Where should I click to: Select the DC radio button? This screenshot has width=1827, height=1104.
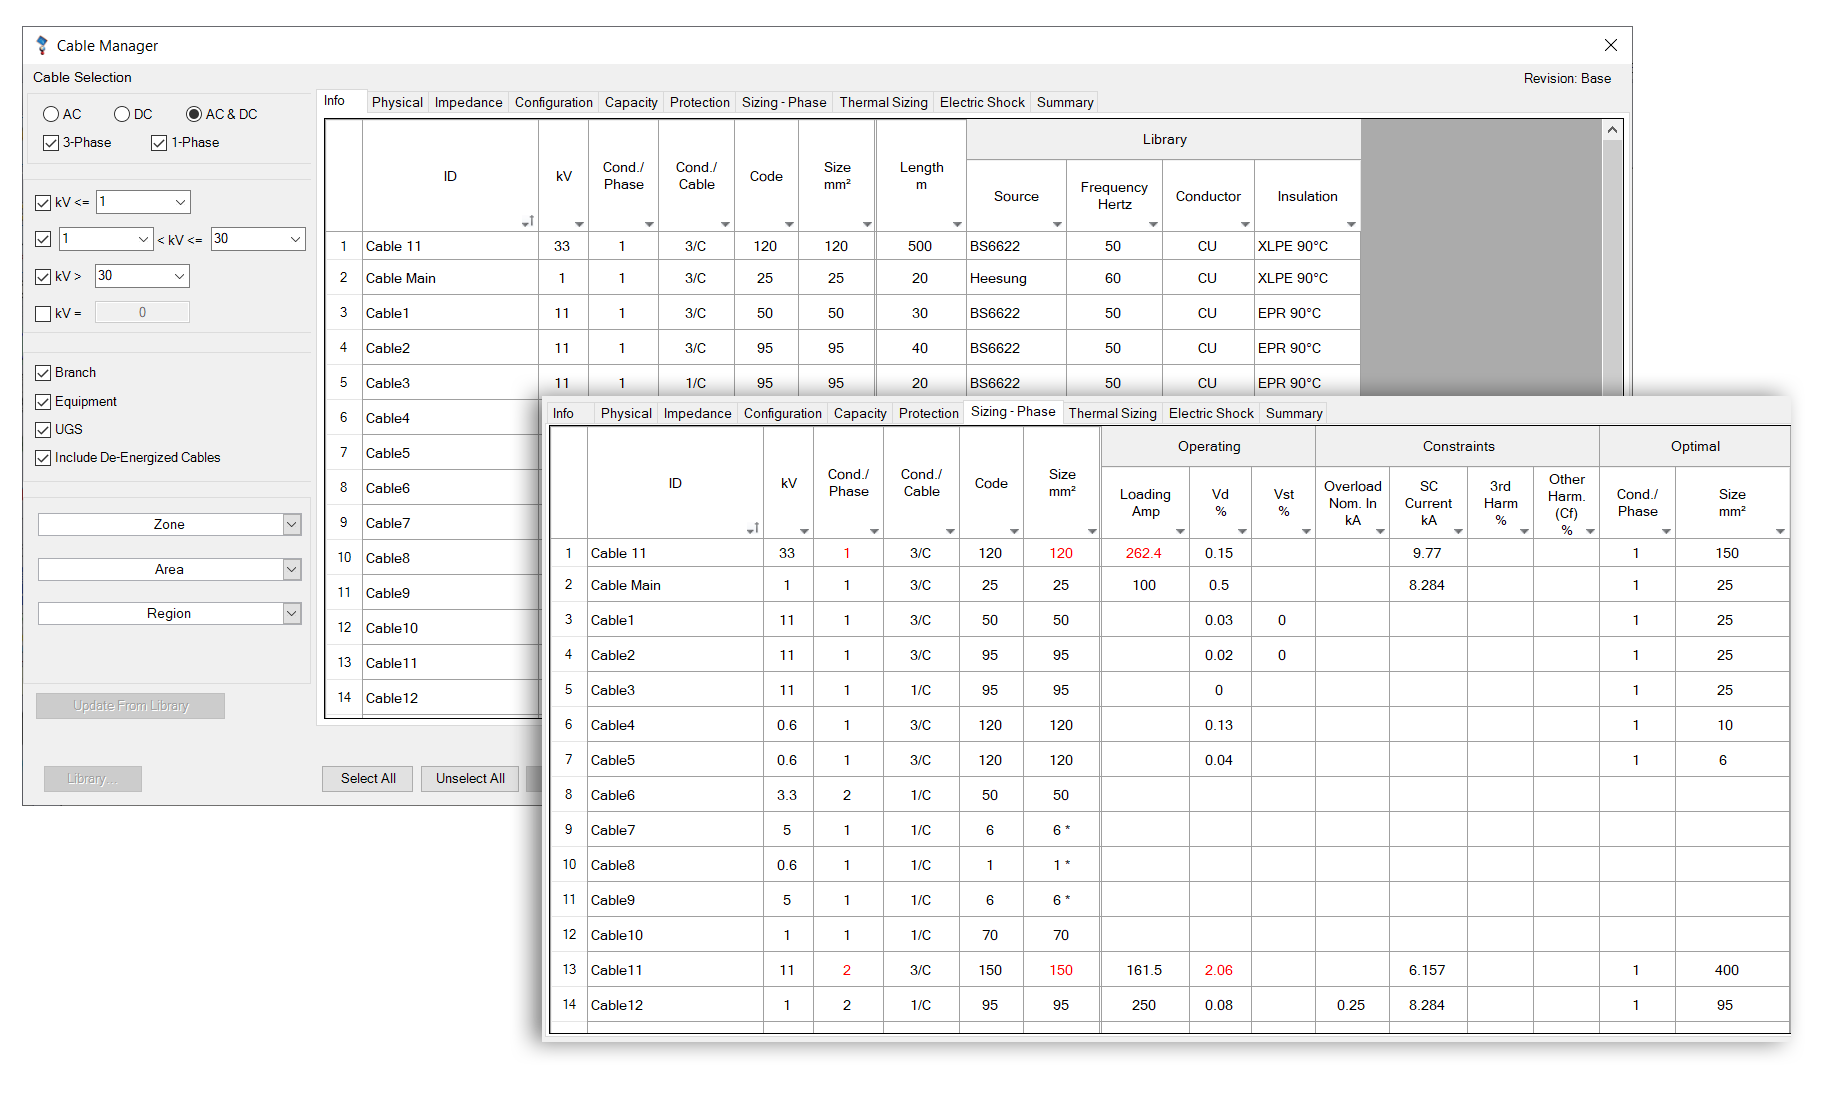(x=121, y=114)
